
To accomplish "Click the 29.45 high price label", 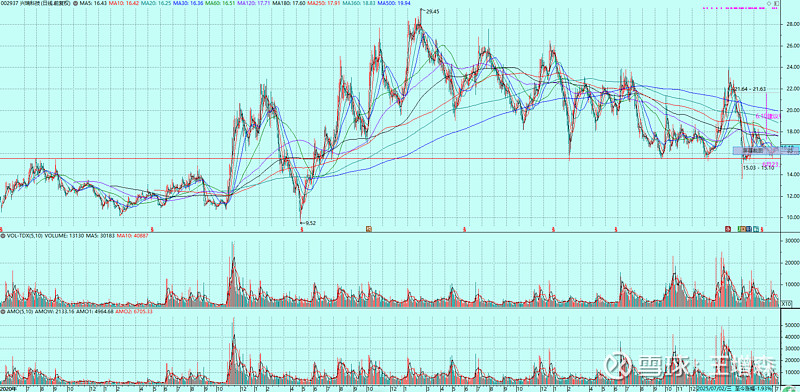I will tap(432, 11).
